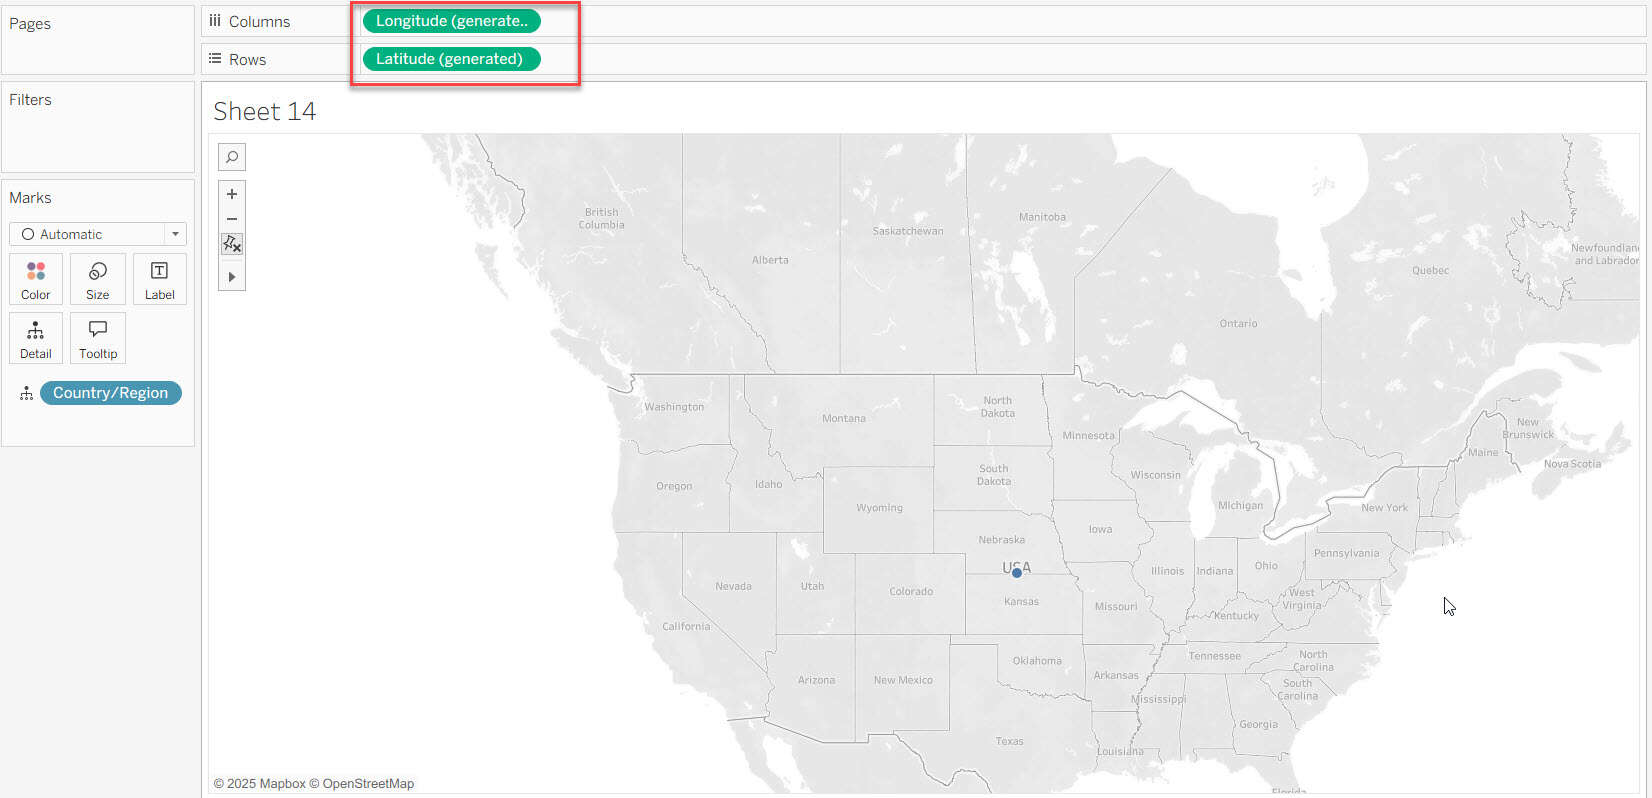Image resolution: width=1652 pixels, height=798 pixels.
Task: Click the Size button in Marks
Action: (98, 279)
